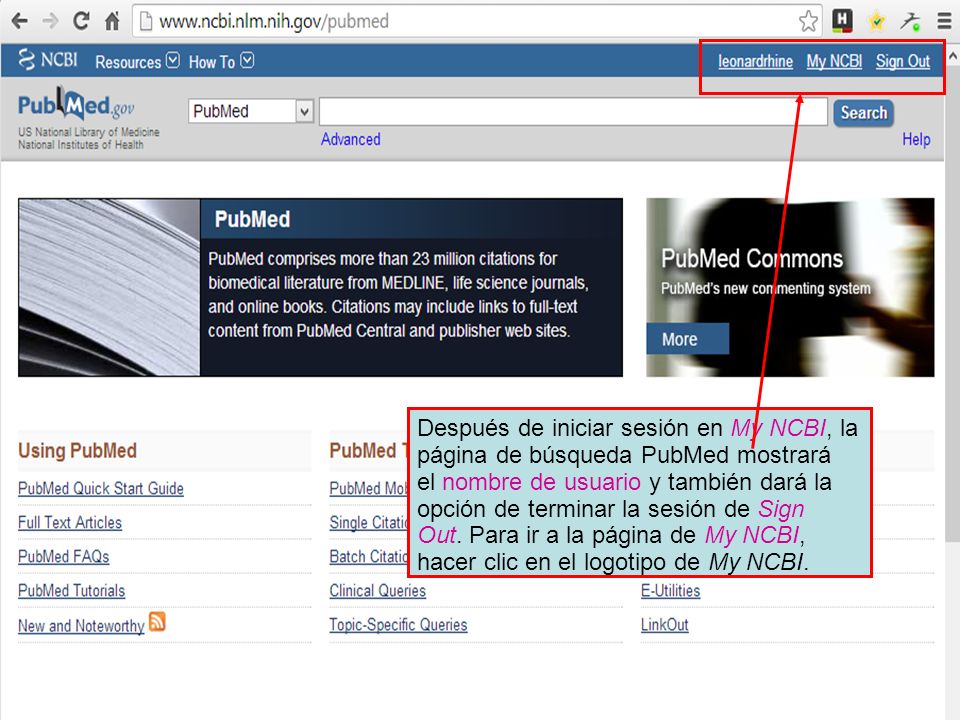Viewport: 960px width, 720px height.
Task: Click Sign Out
Action: 902,61
